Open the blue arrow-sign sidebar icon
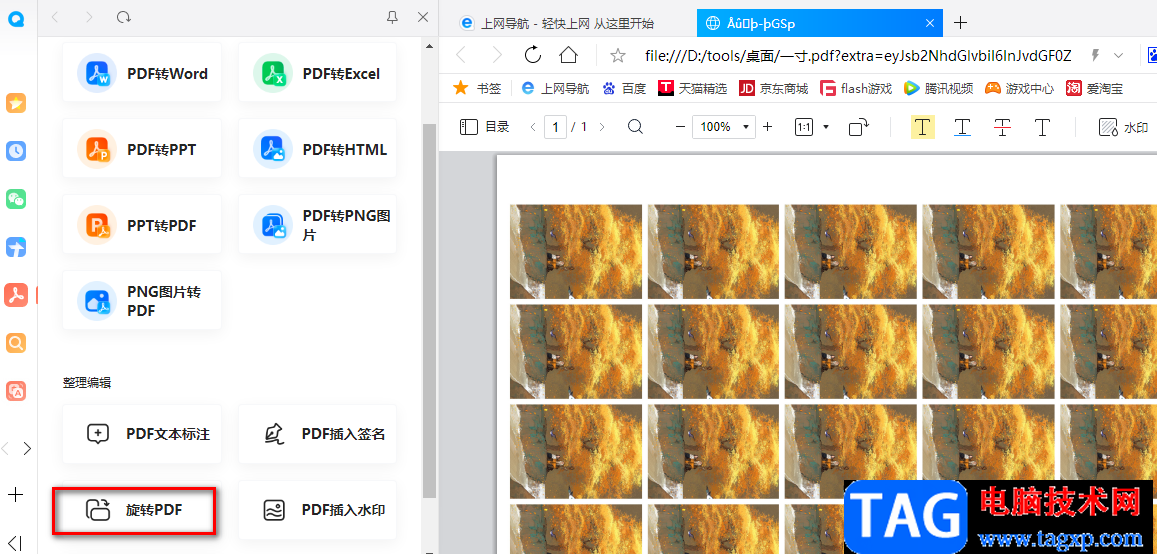This screenshot has height=554, width=1157. [x=16, y=247]
